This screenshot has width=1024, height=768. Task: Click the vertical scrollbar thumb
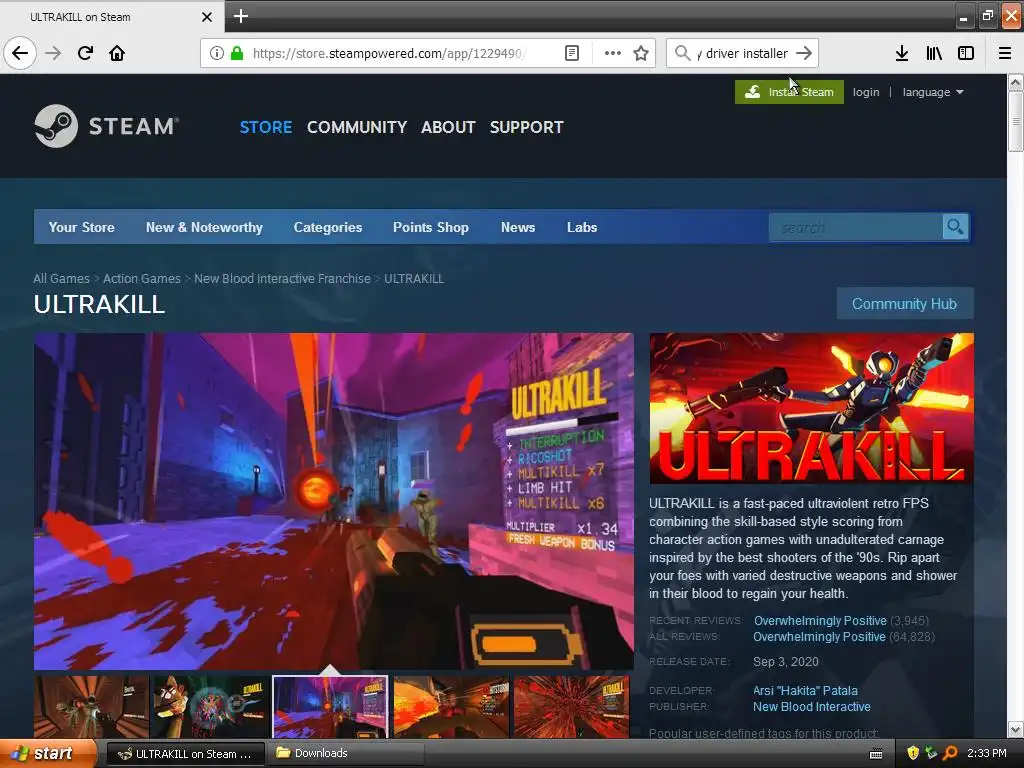1016,121
